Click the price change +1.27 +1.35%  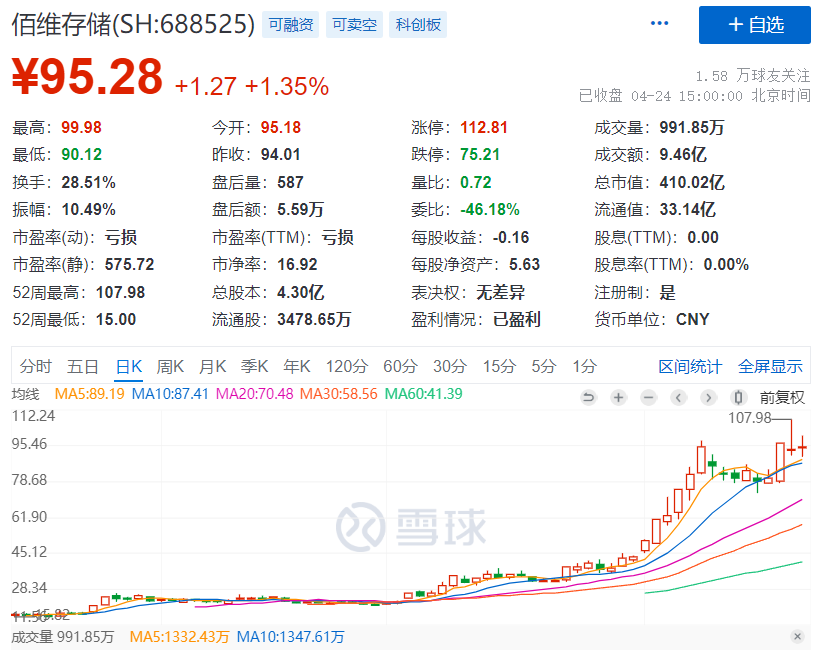pos(252,87)
